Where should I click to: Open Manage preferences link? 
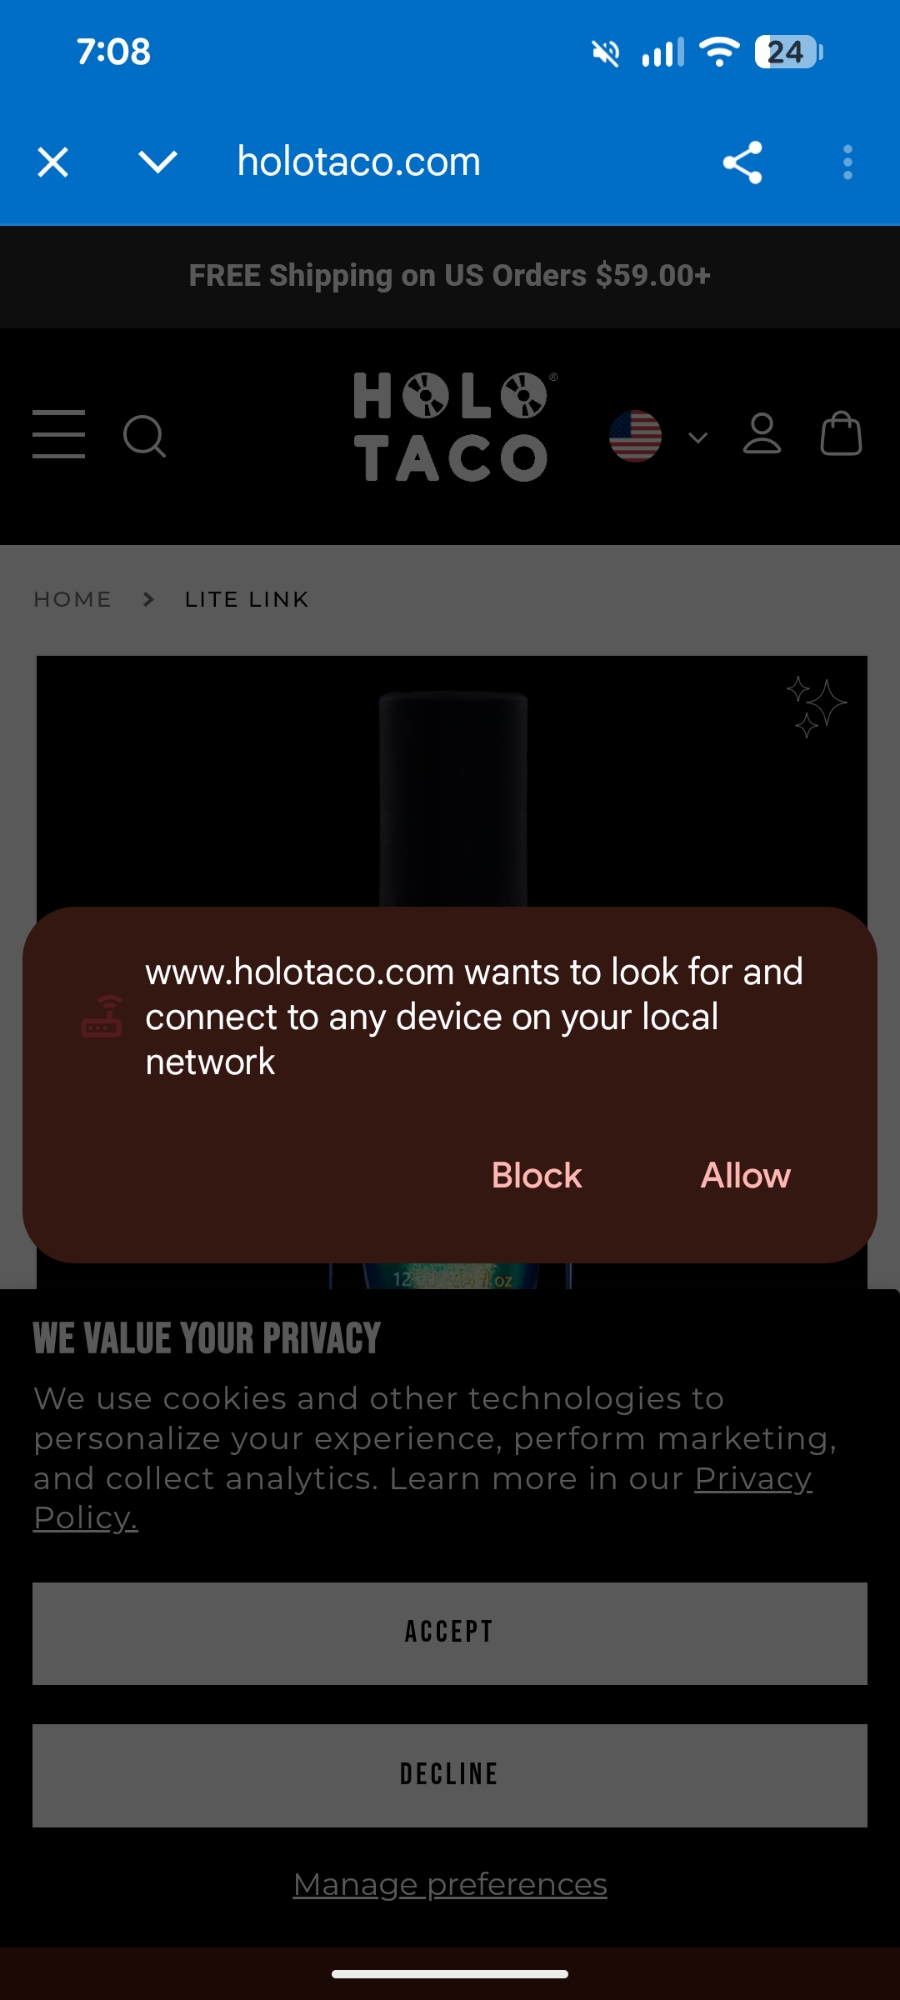450,1884
